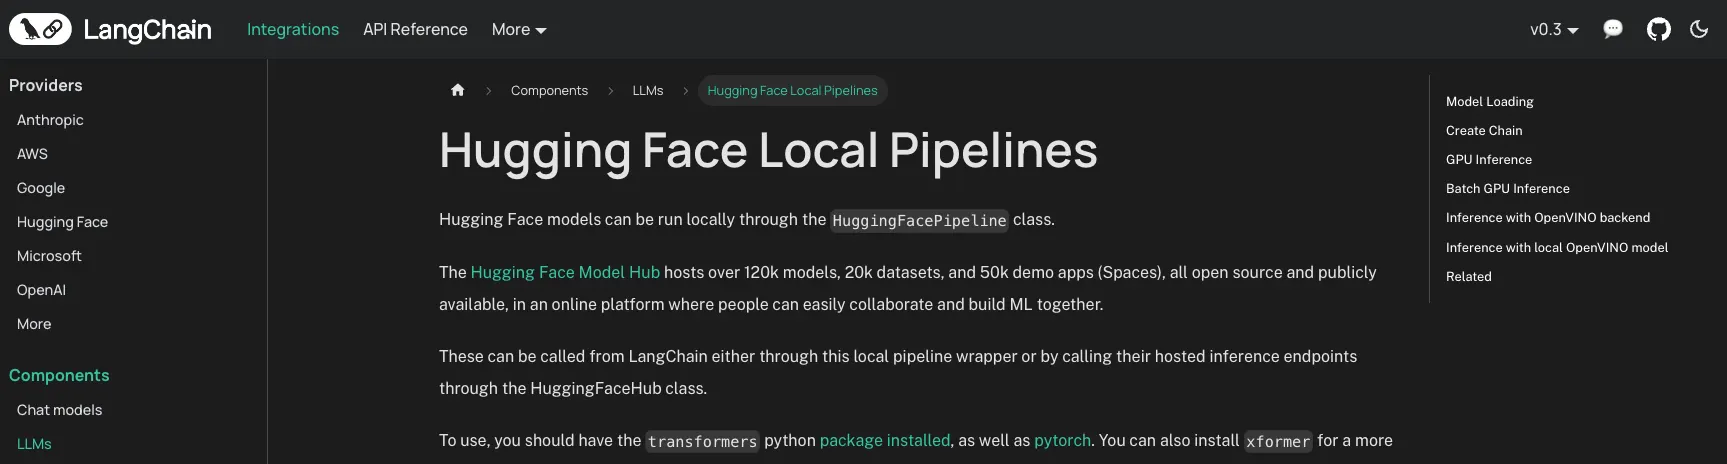Viewport: 1727px width, 464px height.
Task: Toggle dark mode with the moon icon
Action: 1699,29
